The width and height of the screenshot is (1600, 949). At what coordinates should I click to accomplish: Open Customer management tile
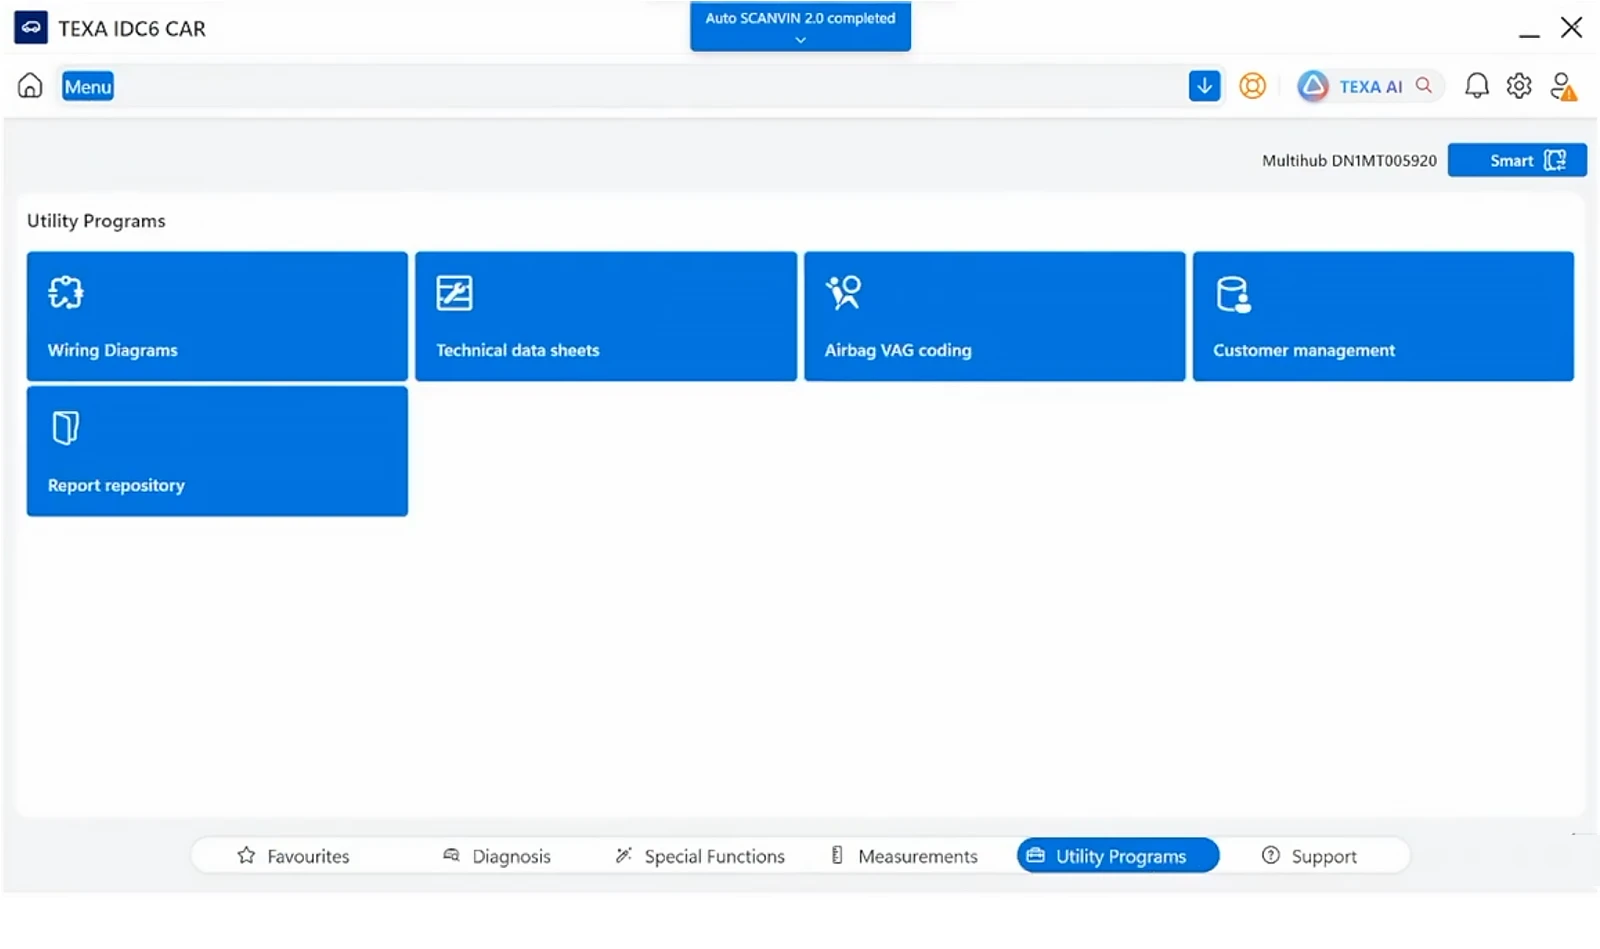(1383, 316)
